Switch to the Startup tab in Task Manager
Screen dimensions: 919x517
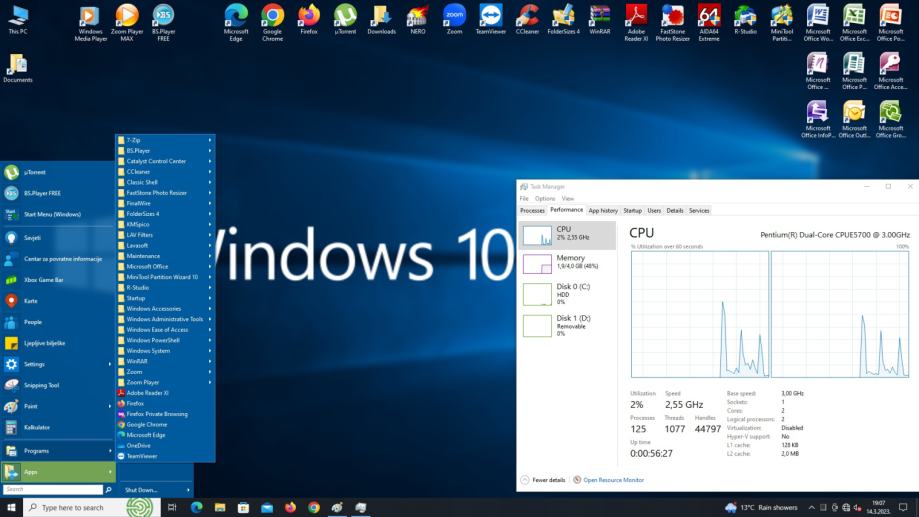pos(632,210)
